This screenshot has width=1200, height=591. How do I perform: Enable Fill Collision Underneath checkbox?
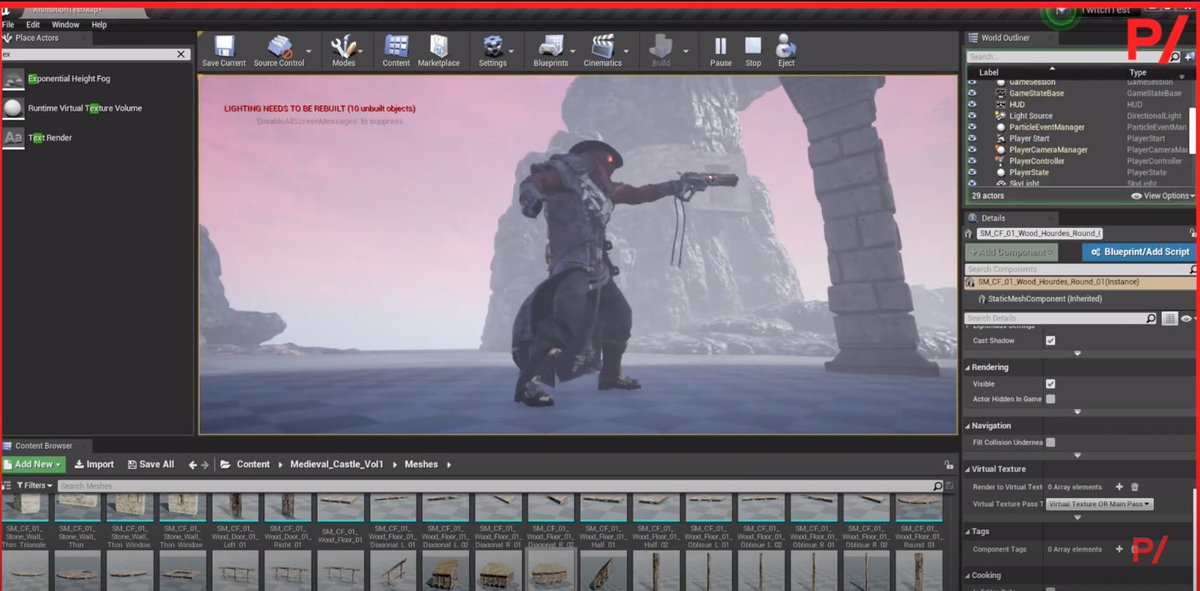tap(1050, 442)
